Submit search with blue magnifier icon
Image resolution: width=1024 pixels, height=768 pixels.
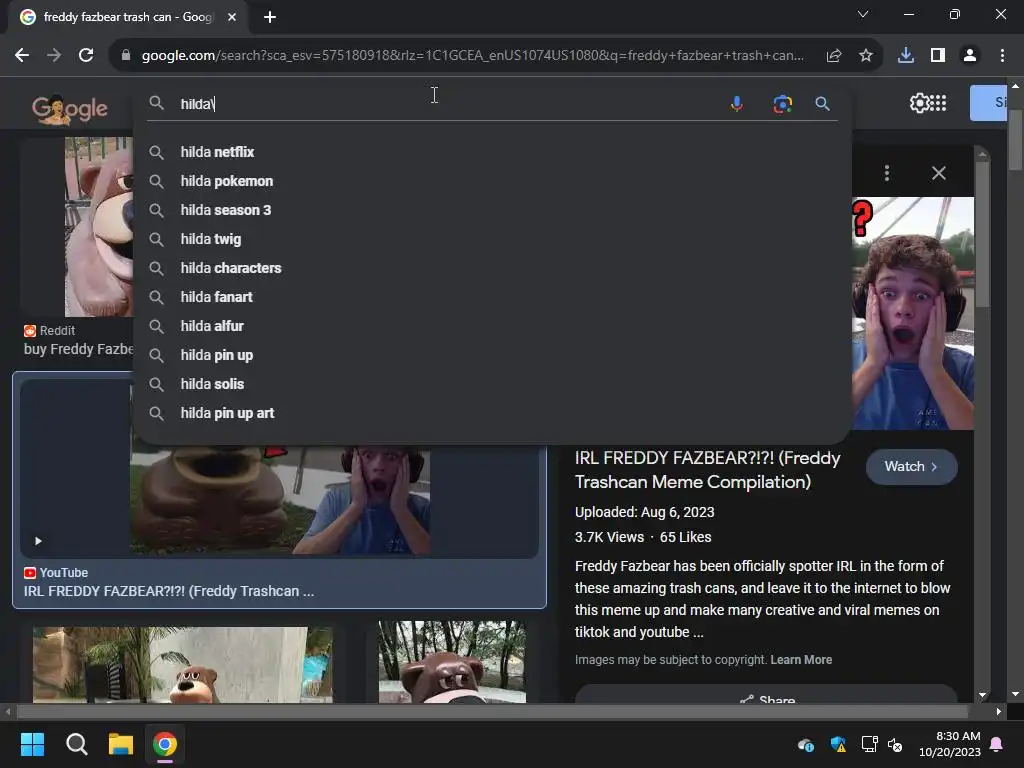tap(822, 104)
